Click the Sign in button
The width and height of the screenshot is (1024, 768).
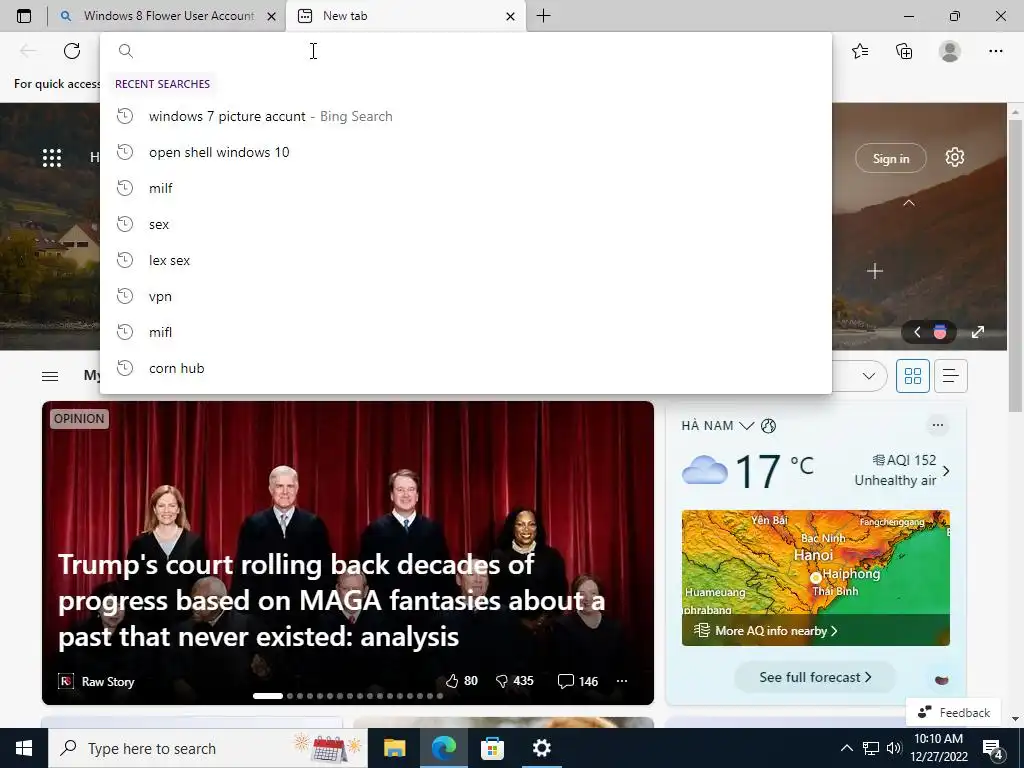(x=891, y=158)
